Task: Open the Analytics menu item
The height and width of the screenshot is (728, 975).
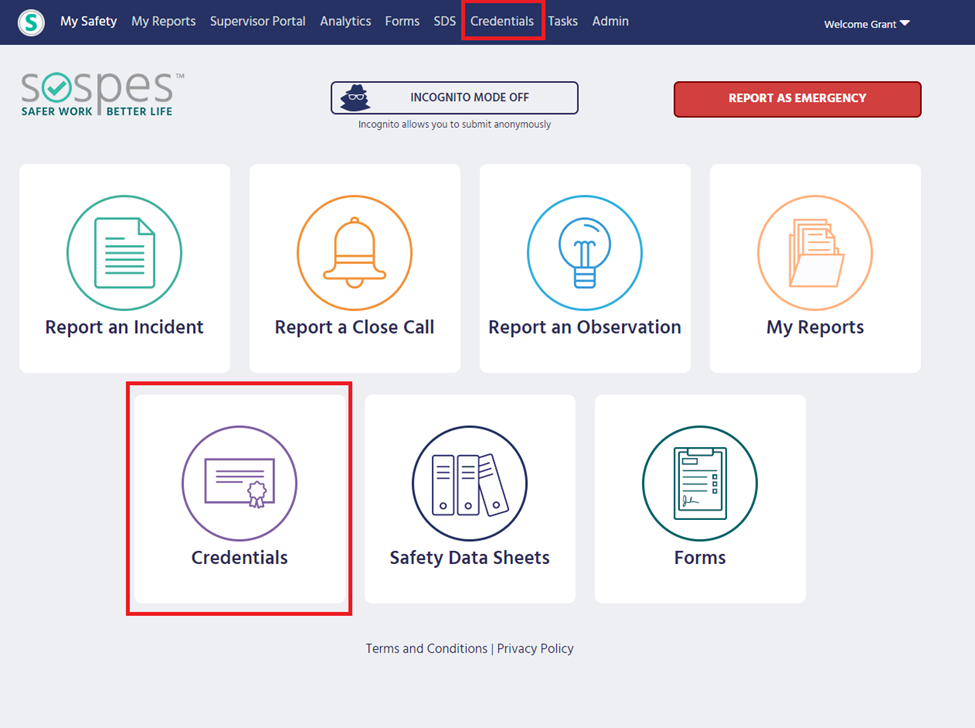Action: click(345, 21)
